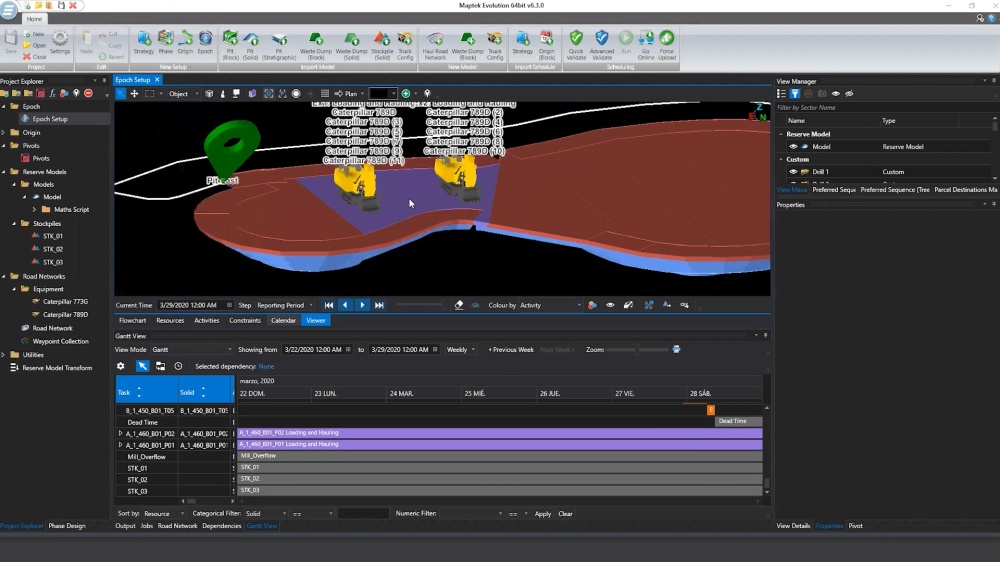Click the New Setup Strategy icon
Viewport: 1000px width, 562px height.
(x=144, y=42)
